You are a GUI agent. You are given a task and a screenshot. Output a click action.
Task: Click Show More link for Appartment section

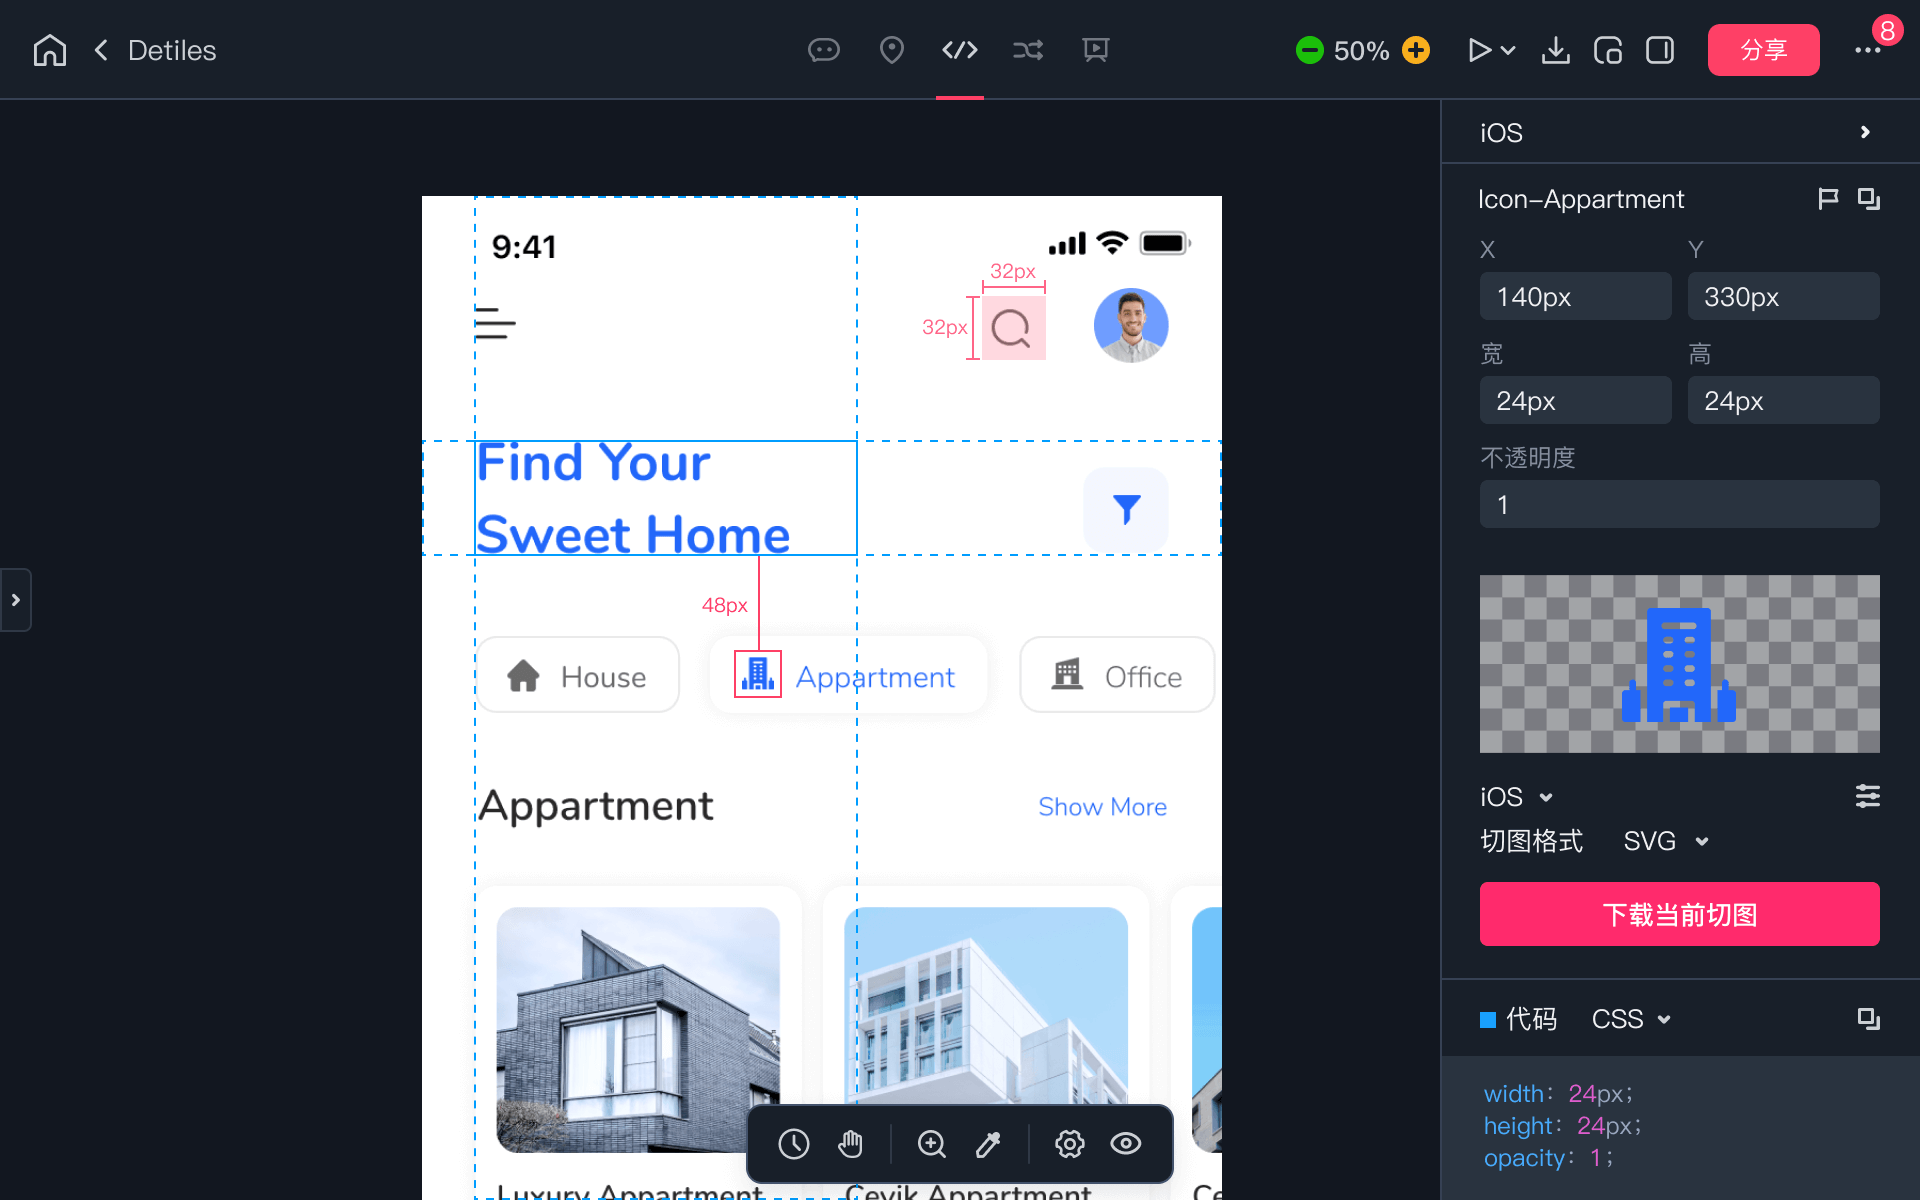tap(1102, 805)
